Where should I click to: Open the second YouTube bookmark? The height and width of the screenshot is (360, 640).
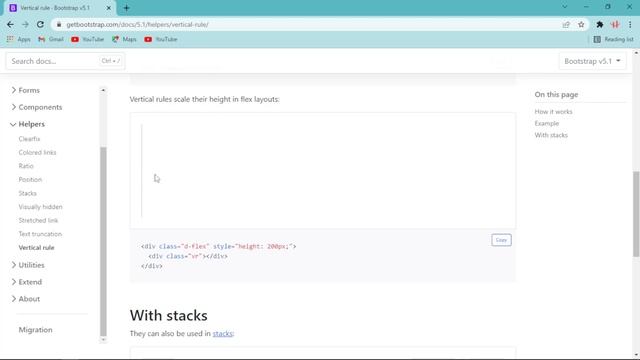point(160,39)
